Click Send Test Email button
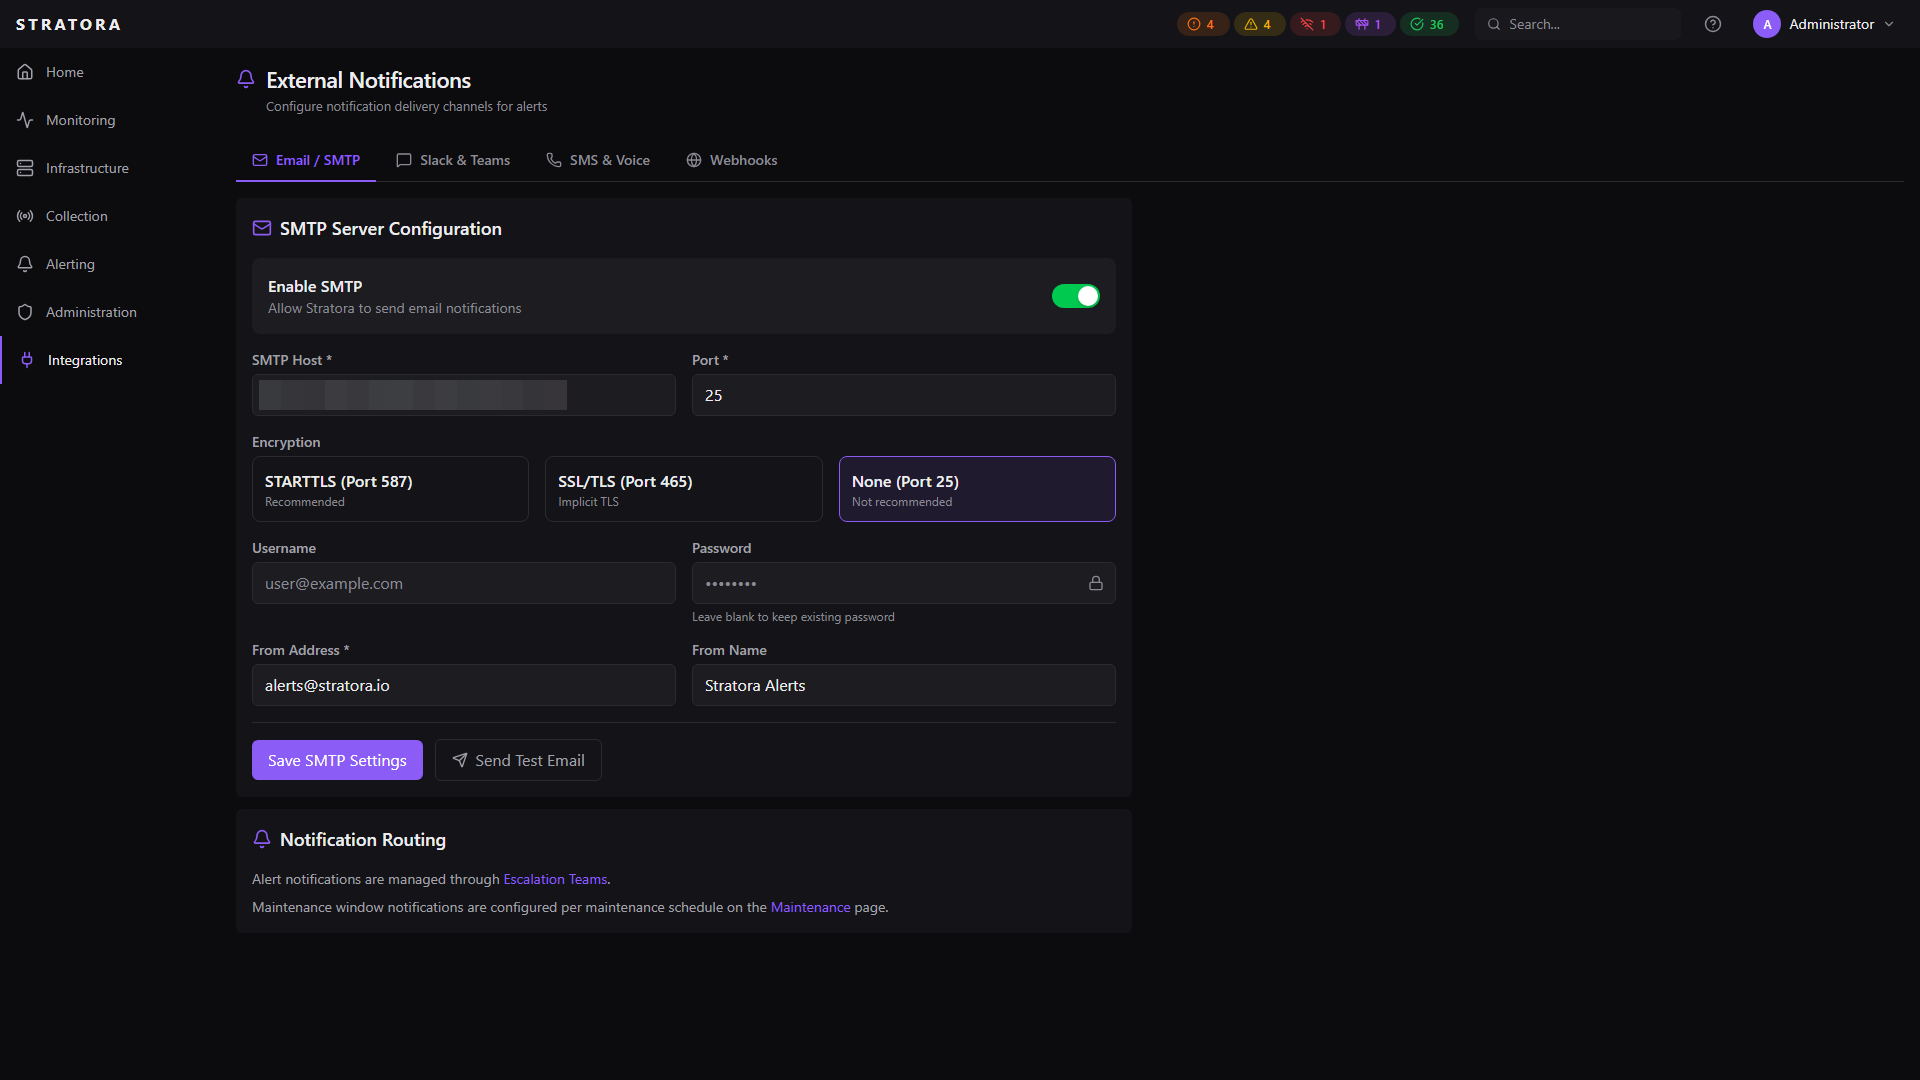 click(518, 760)
